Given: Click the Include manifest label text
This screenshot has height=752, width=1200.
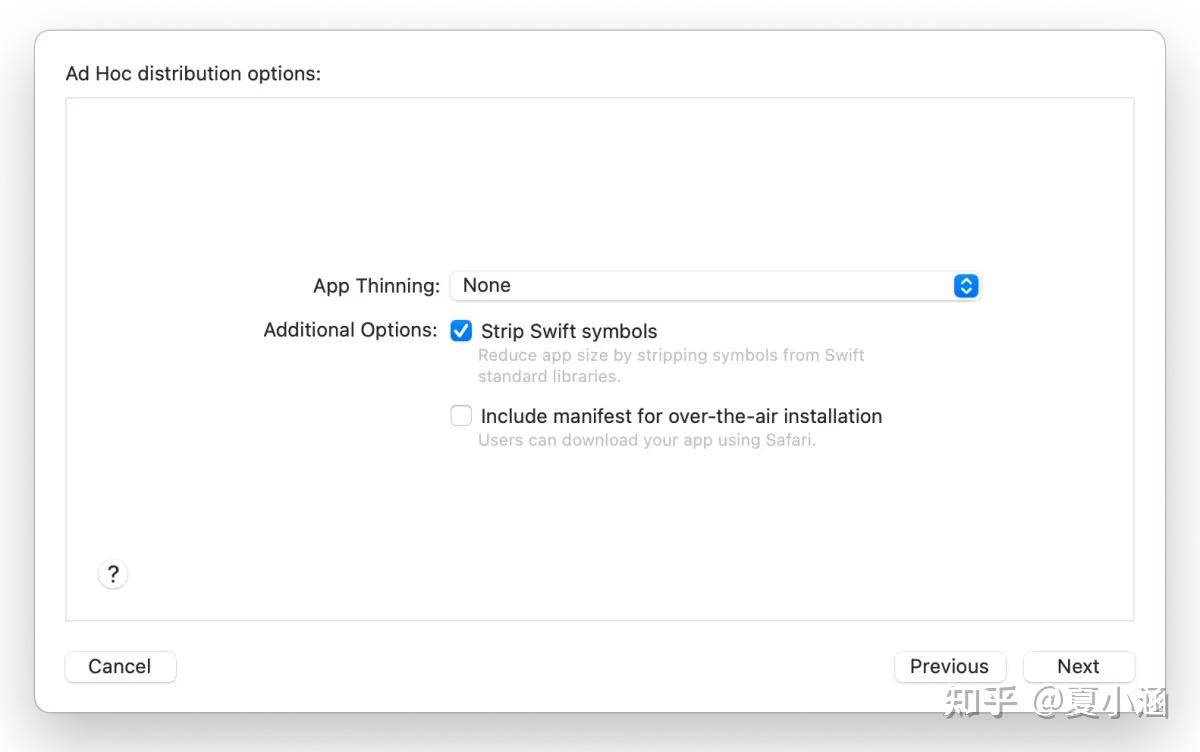Looking at the screenshot, I should 681,416.
